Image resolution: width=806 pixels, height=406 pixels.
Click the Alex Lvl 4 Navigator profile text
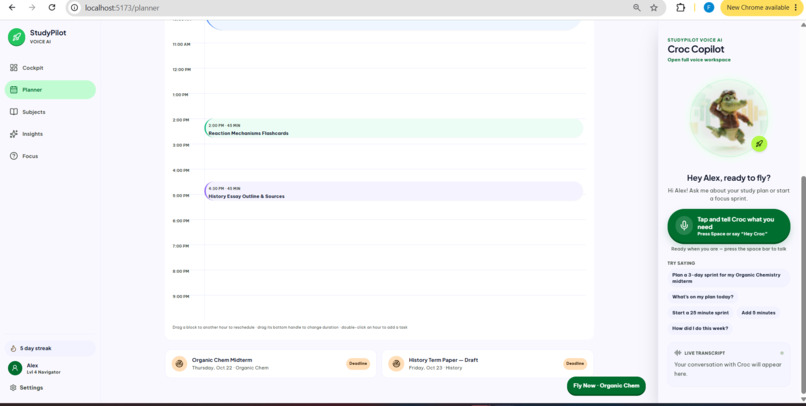[x=44, y=368]
